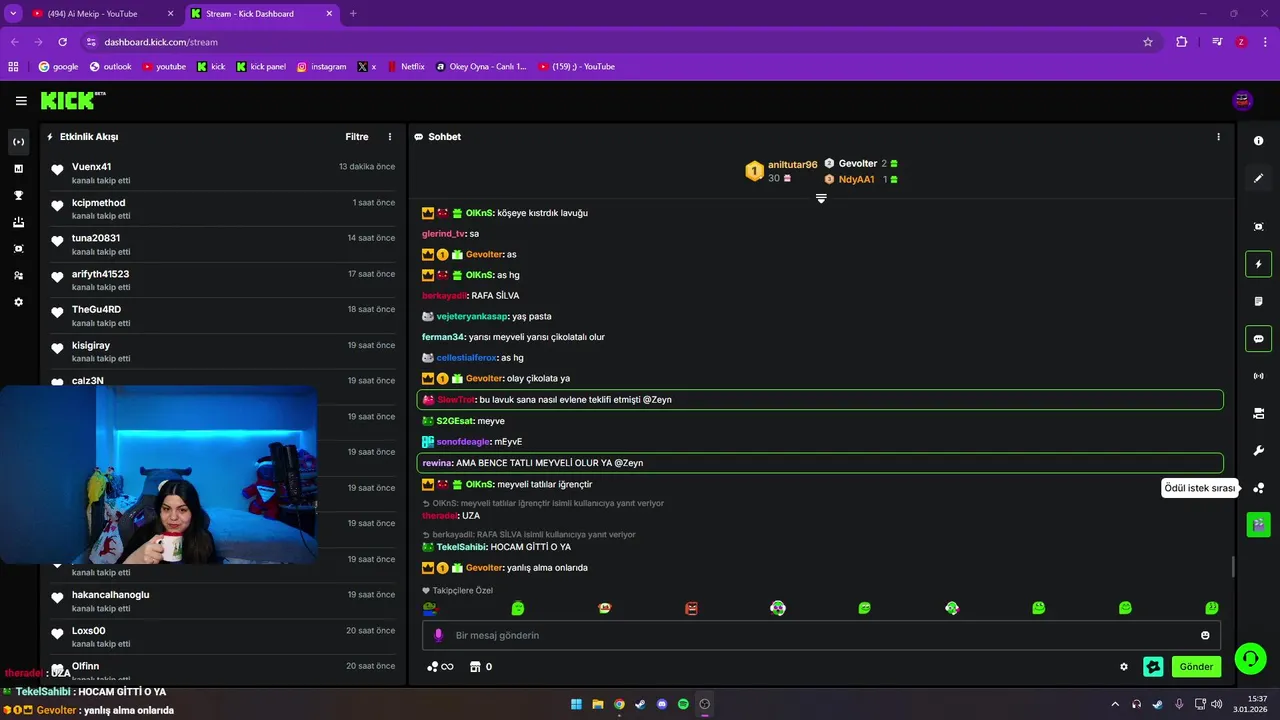Select the Stream - Kick Dashboard tab

click(x=262, y=14)
